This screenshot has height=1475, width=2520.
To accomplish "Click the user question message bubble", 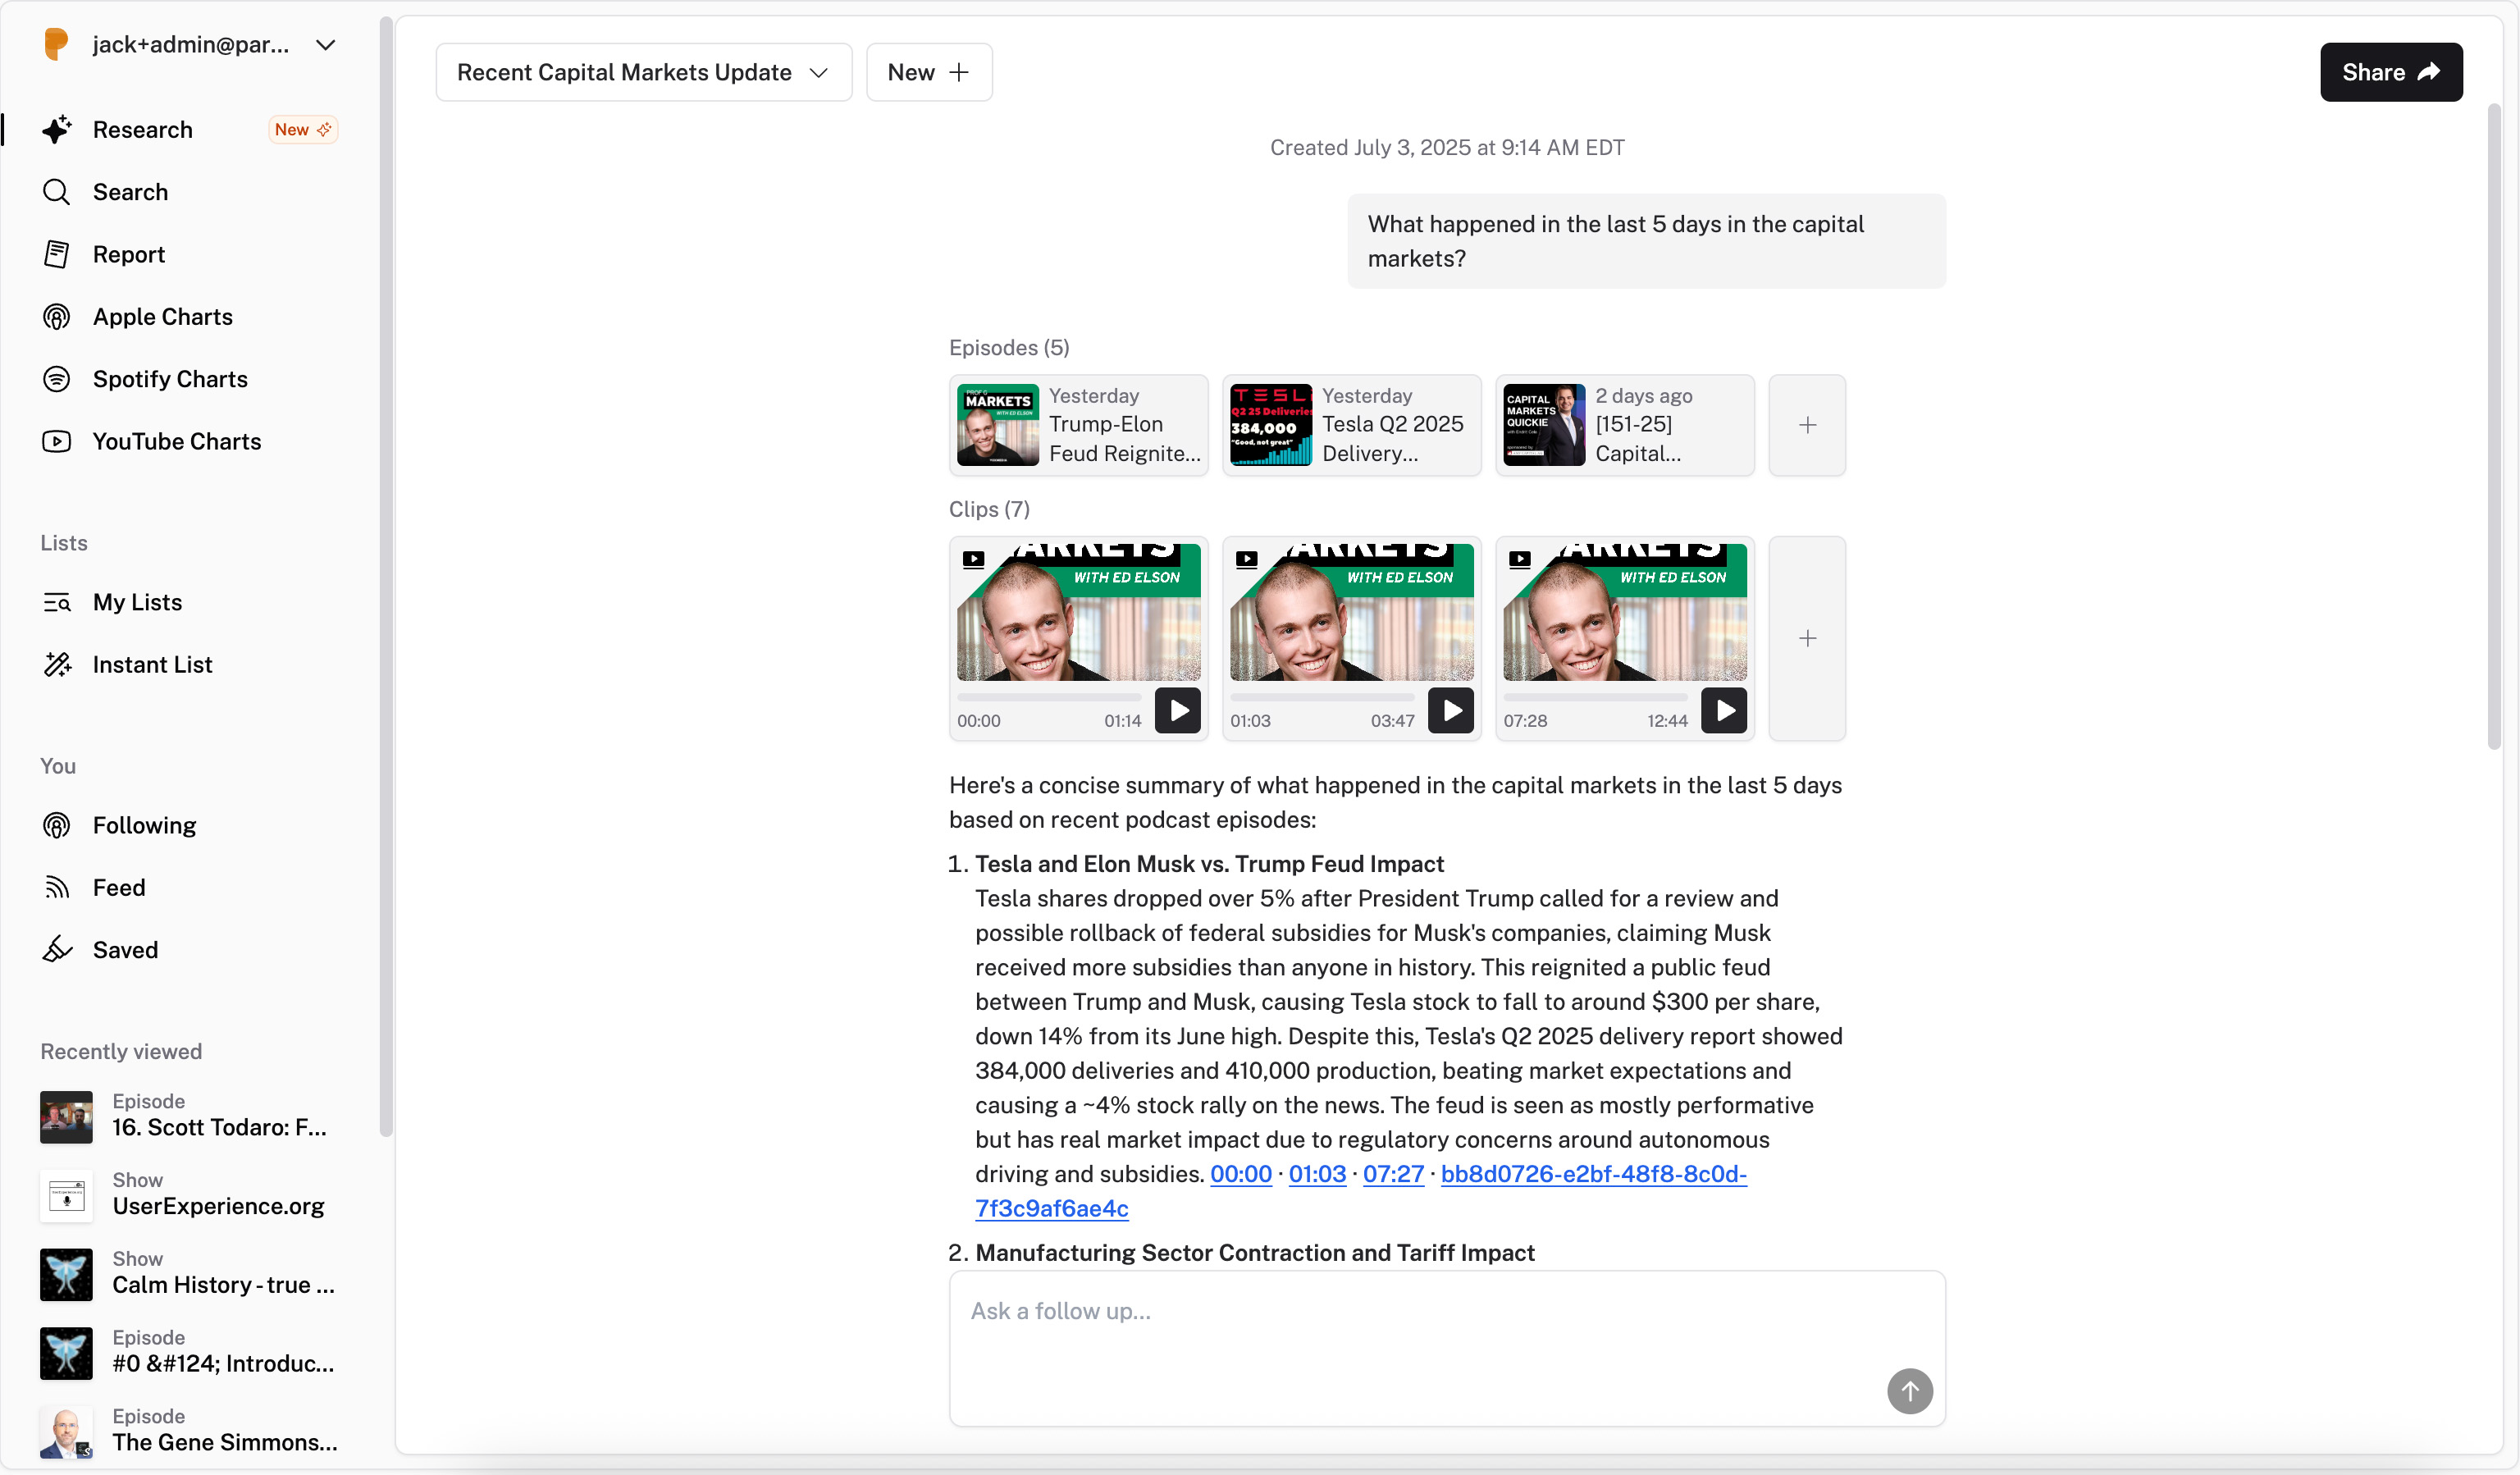I will pyautogui.click(x=1646, y=241).
